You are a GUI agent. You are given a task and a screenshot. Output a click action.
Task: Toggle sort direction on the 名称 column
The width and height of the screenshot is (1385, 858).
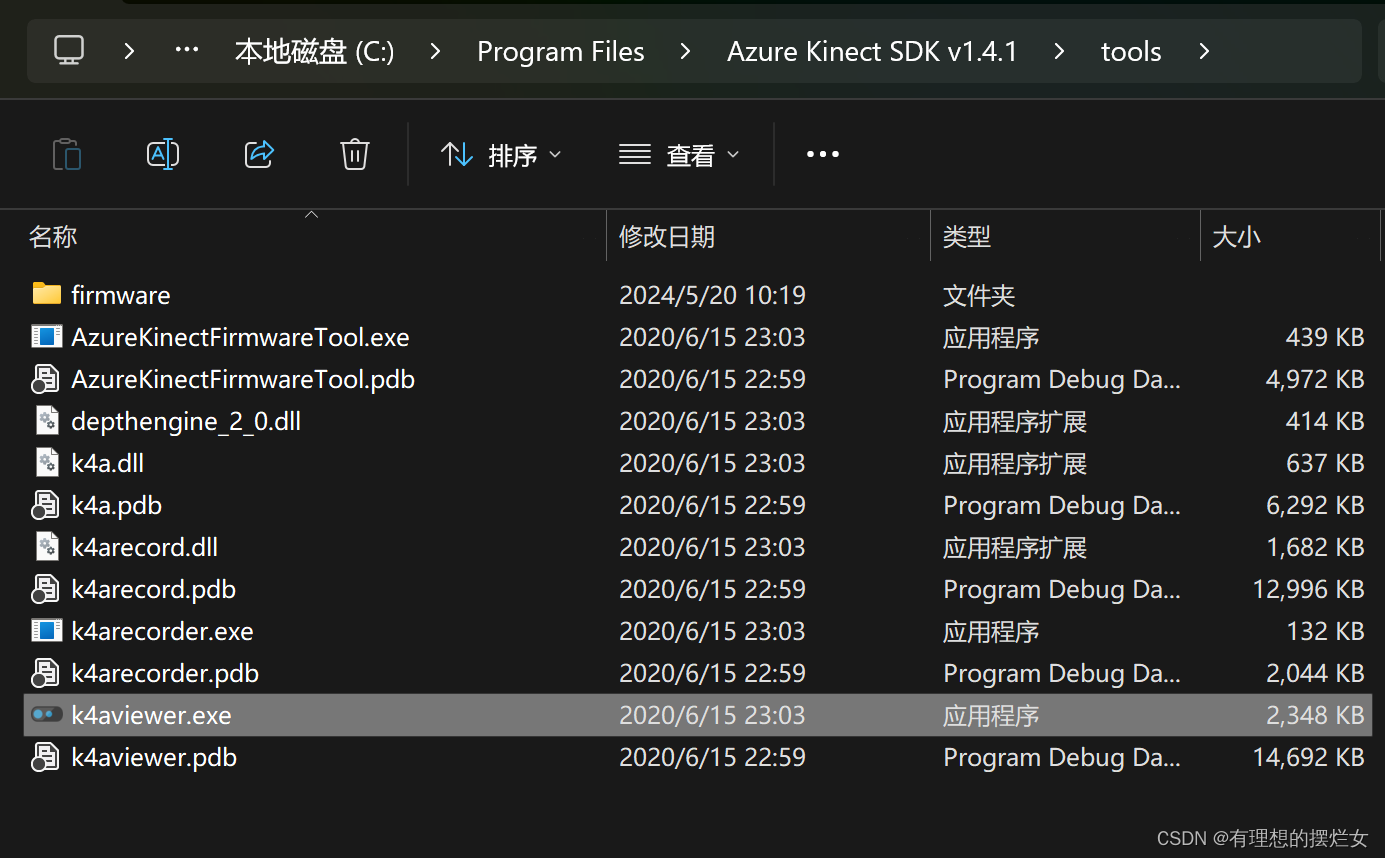click(x=52, y=236)
